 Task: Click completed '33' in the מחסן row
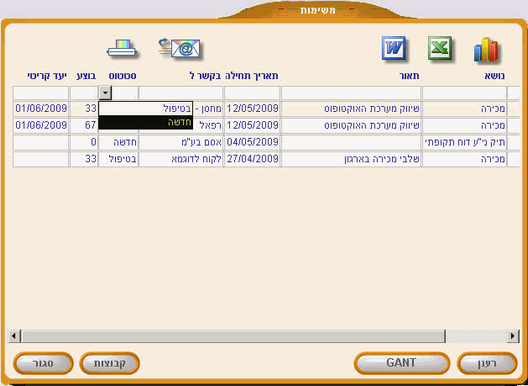click(84, 108)
